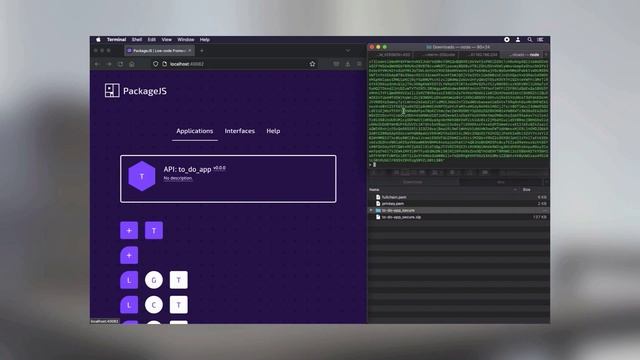The height and width of the screenshot is (360, 640).
Task: Click the purple hexagon T app icon
Action: pos(142,176)
